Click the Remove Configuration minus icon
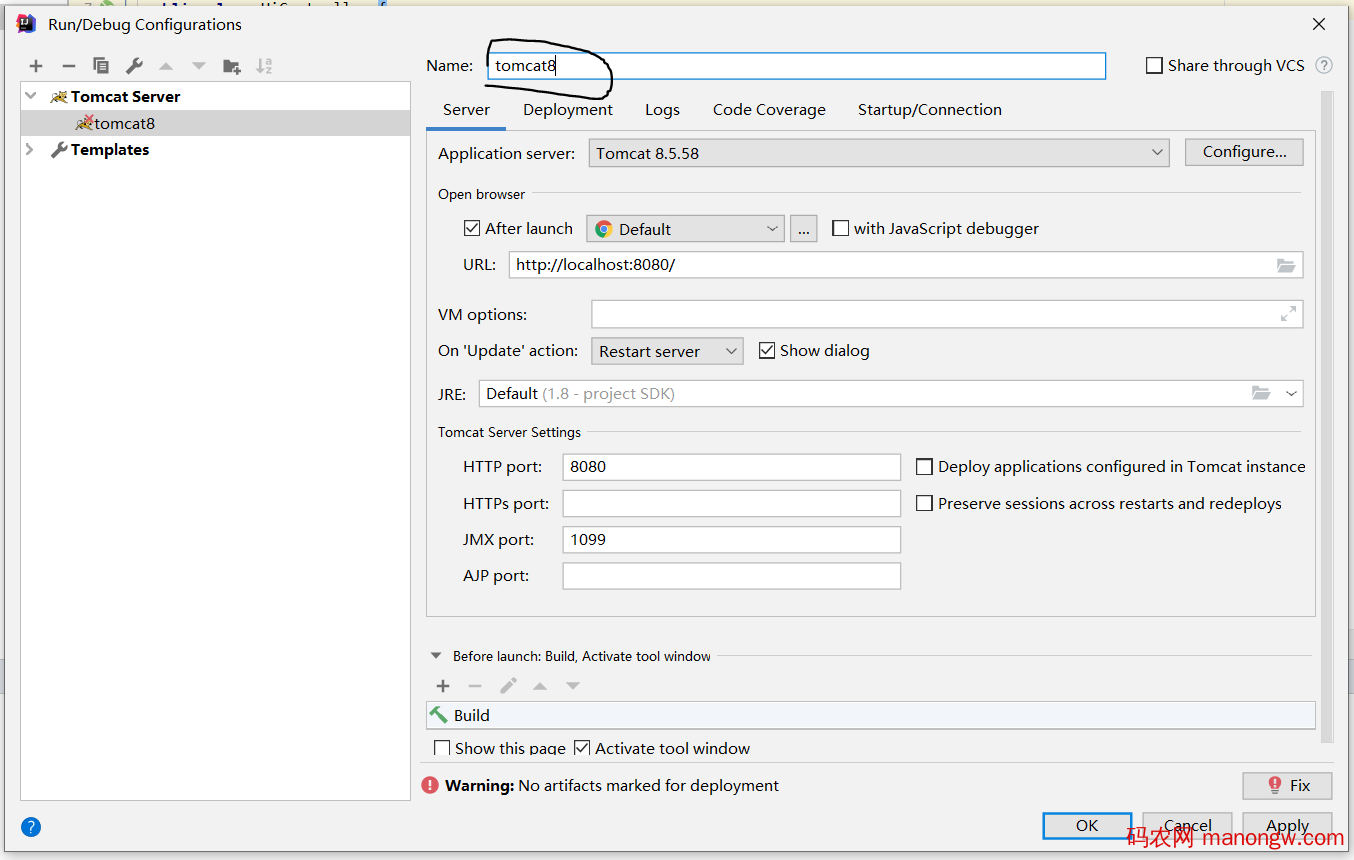Image resolution: width=1354 pixels, height=860 pixels. pos(68,66)
